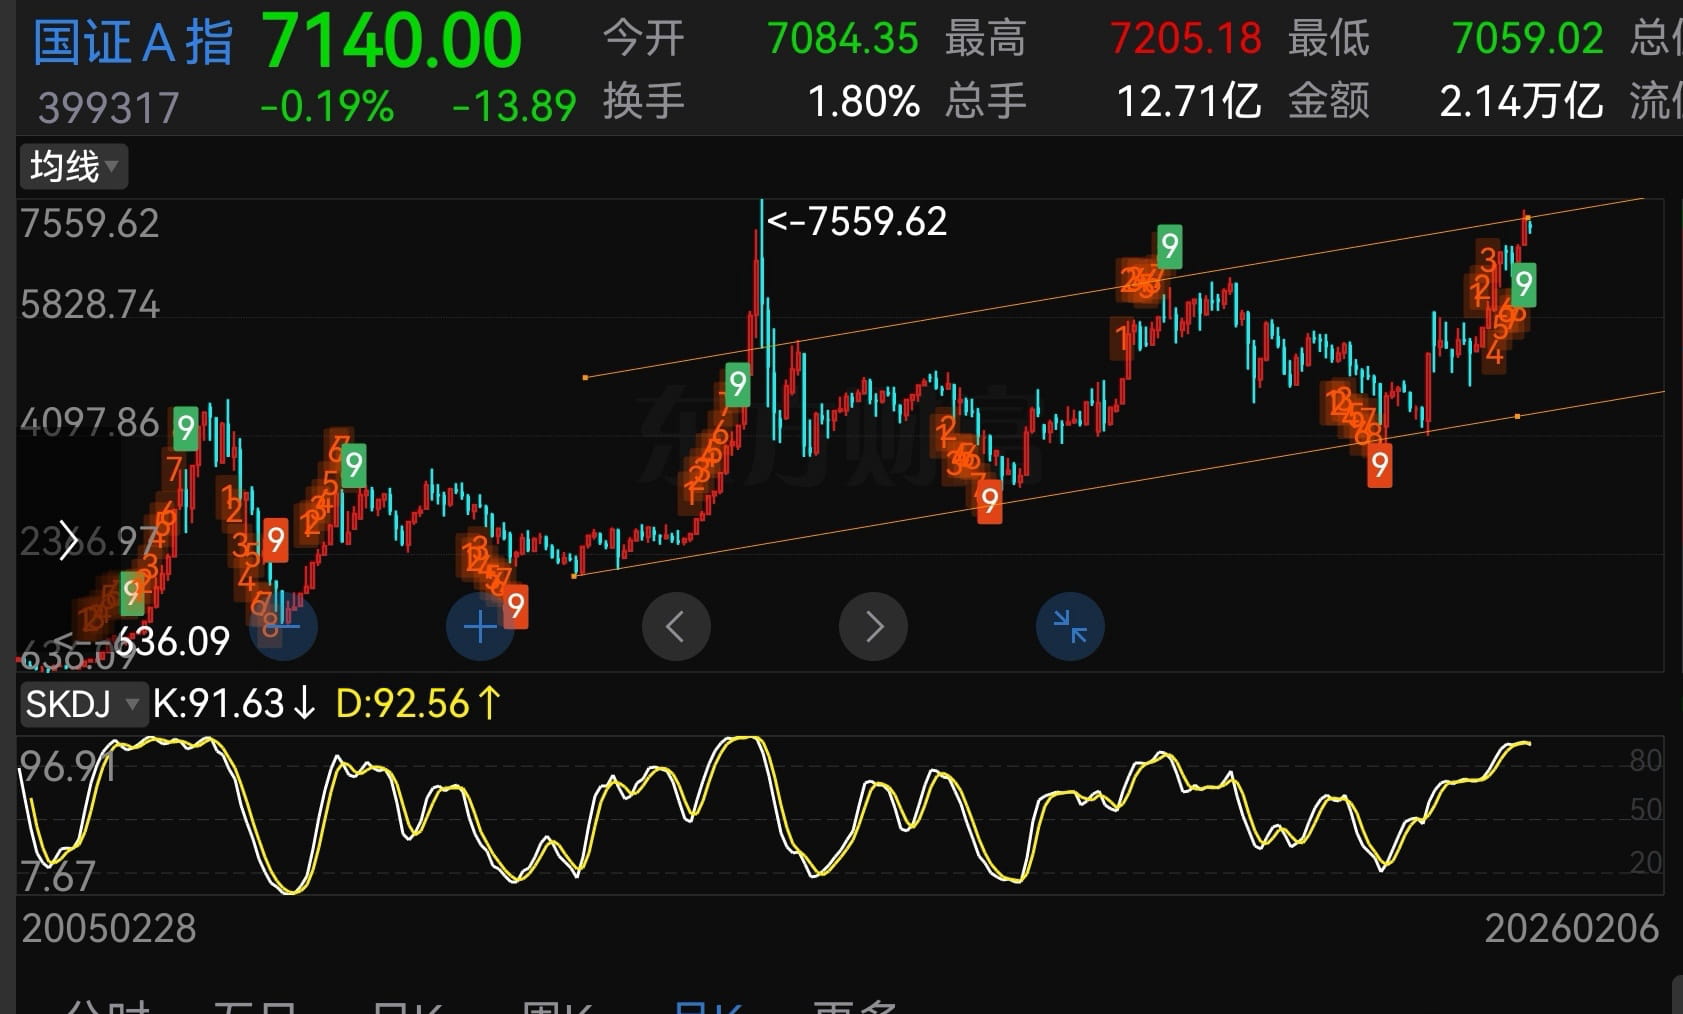The width and height of the screenshot is (1683, 1014).
Task: Click the blue shrink arrows icon
Action: [1070, 627]
